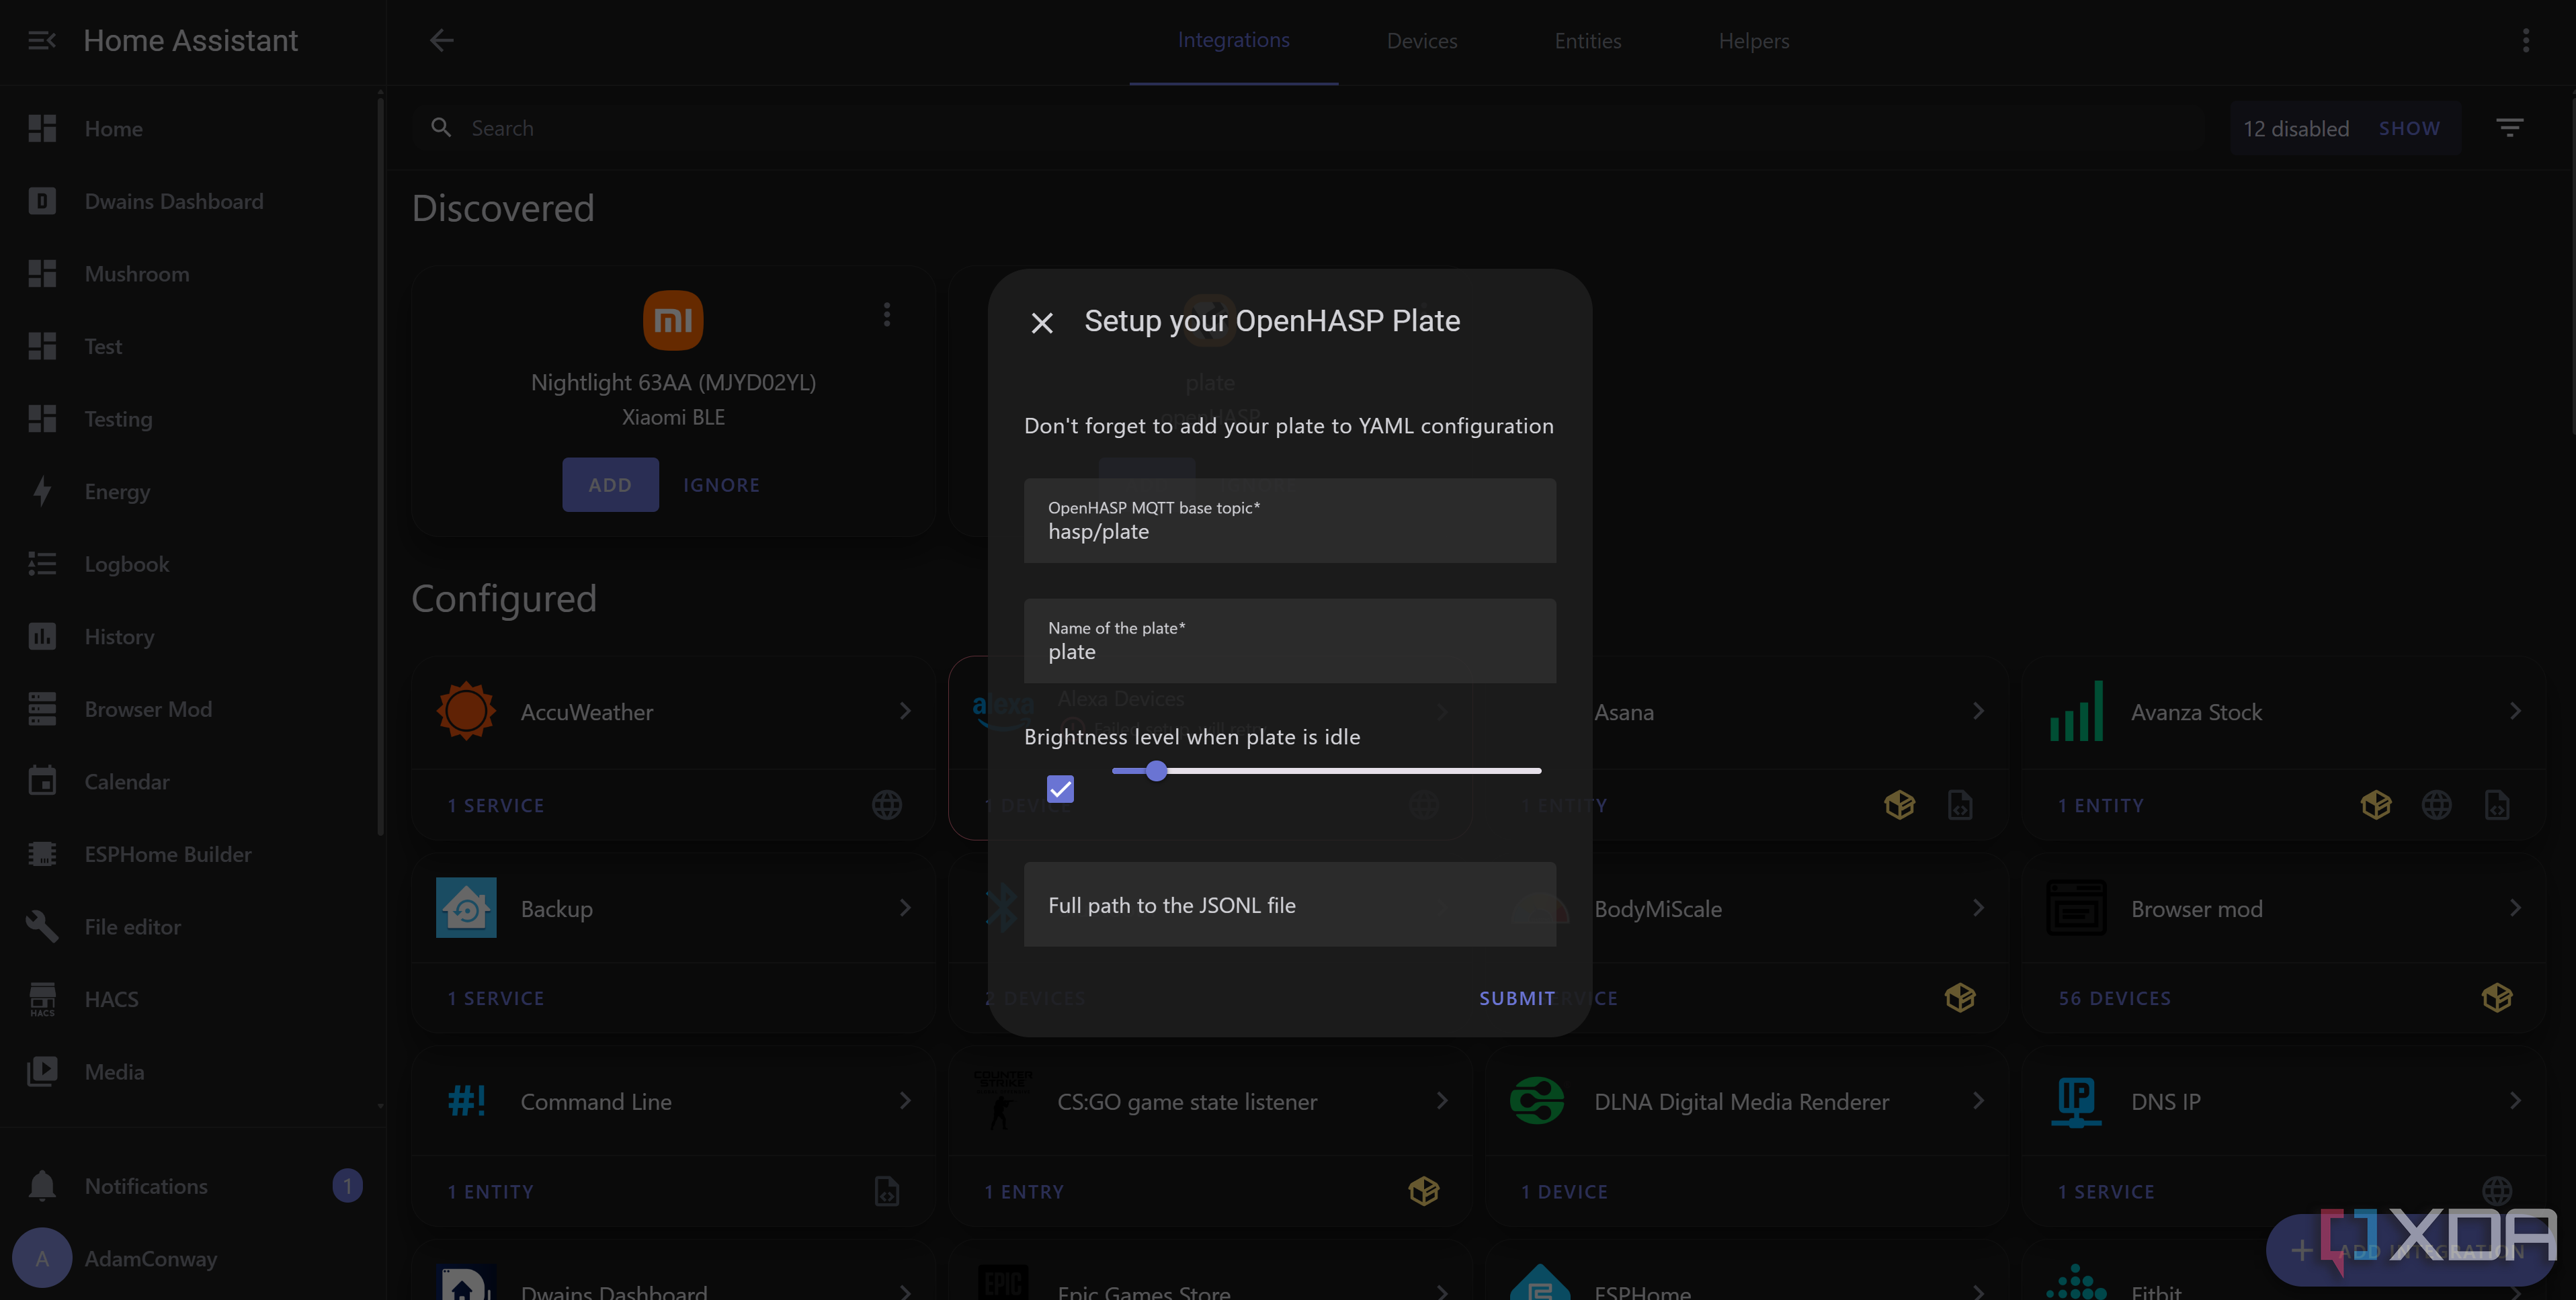Open Browser mod 56 devices link
This screenshot has width=2576, height=1300.
pyautogui.click(x=2114, y=998)
